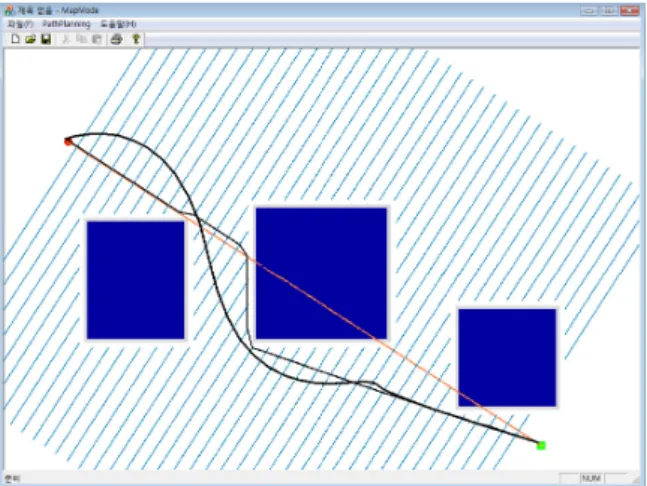Click the New document toolbar icon
This screenshot has width=647, height=486.
[x=15, y=39]
